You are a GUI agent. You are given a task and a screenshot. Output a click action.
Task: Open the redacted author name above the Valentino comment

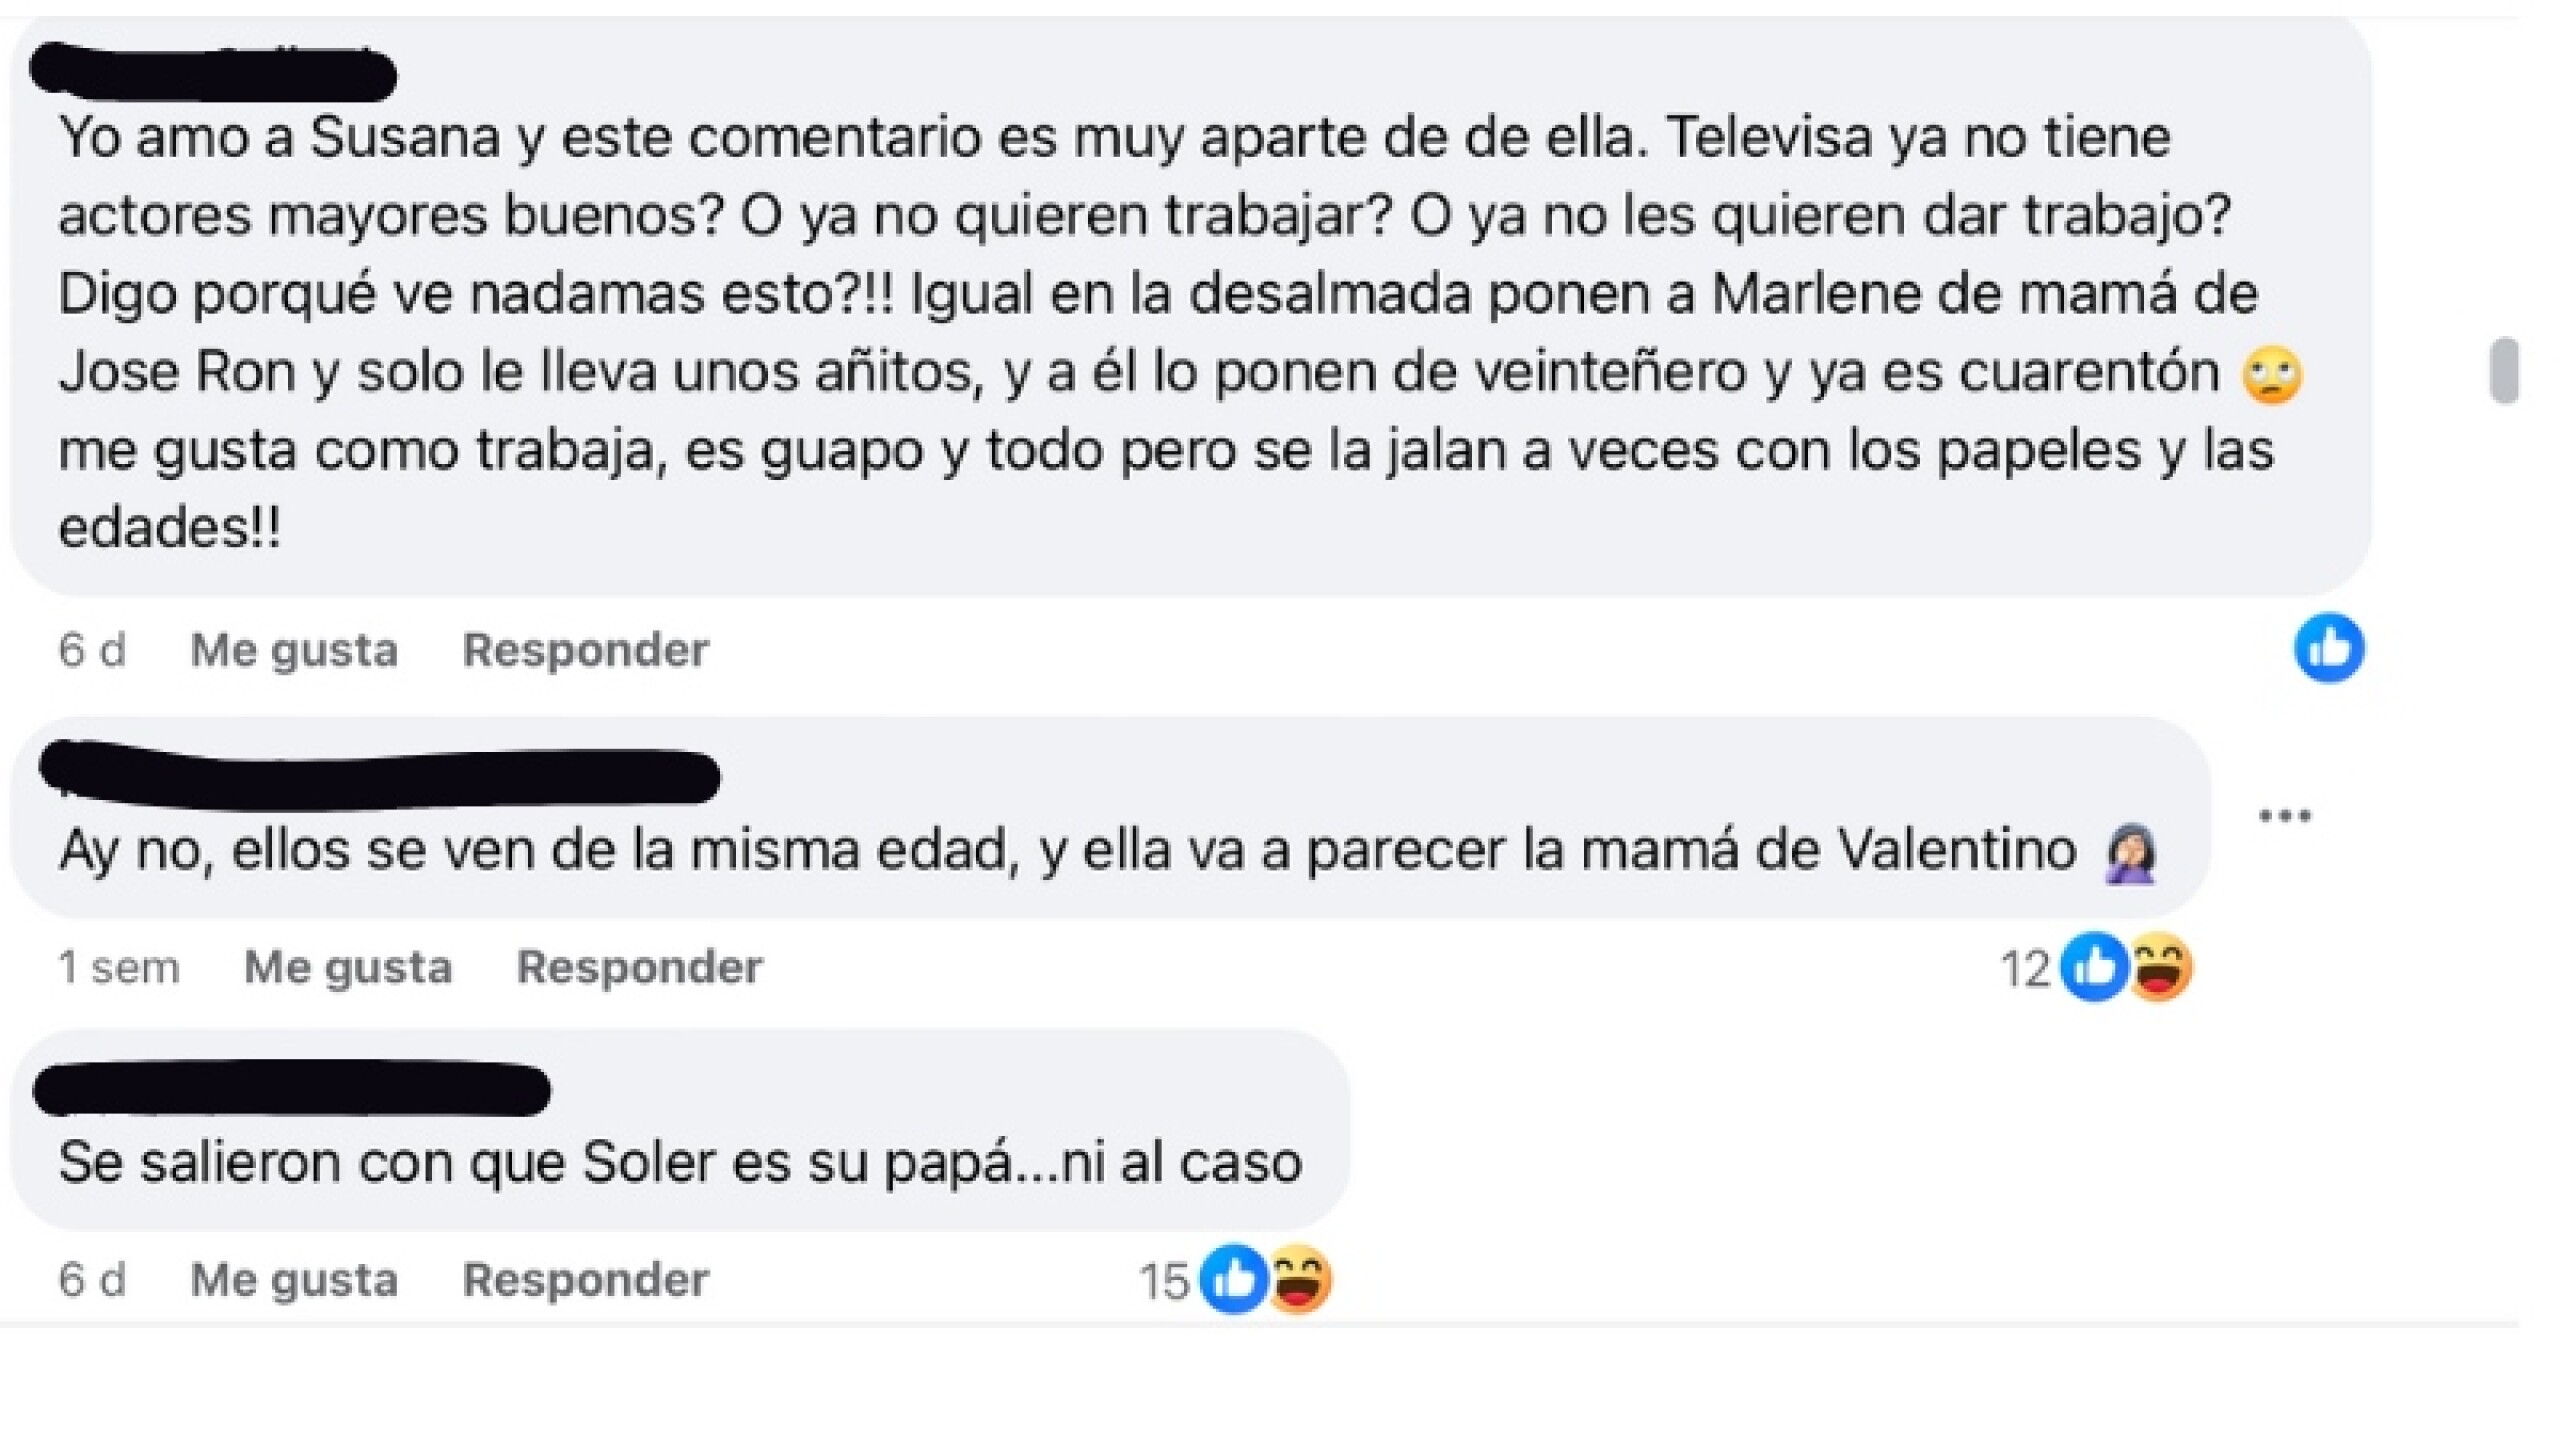click(379, 775)
